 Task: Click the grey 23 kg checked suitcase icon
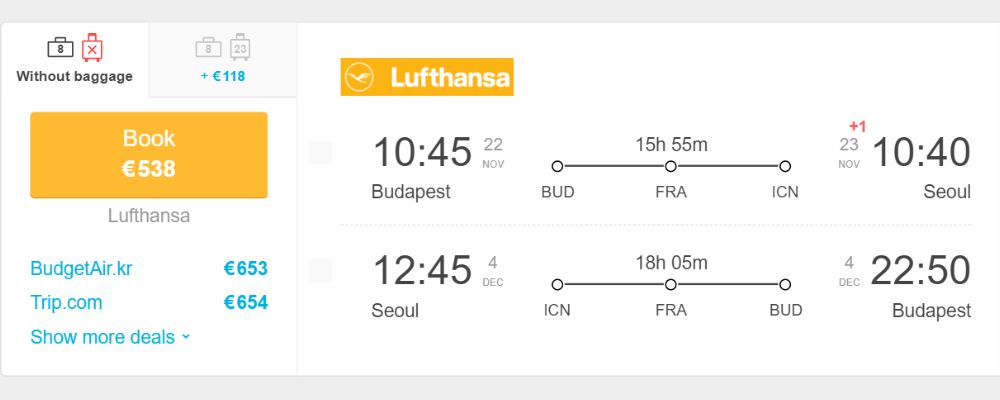(240, 47)
